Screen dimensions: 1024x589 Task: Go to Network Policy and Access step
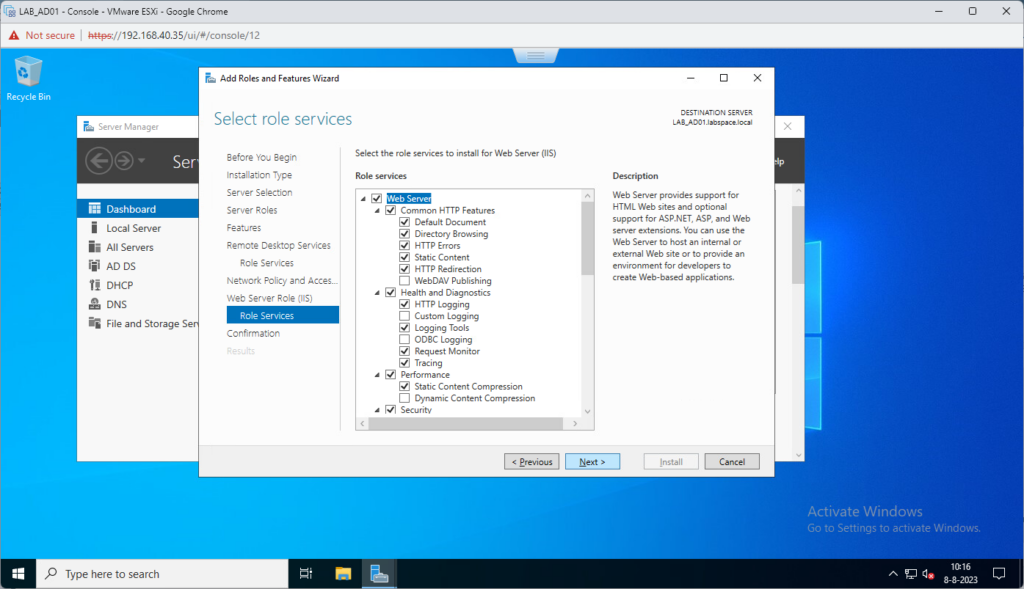pyautogui.click(x=282, y=280)
